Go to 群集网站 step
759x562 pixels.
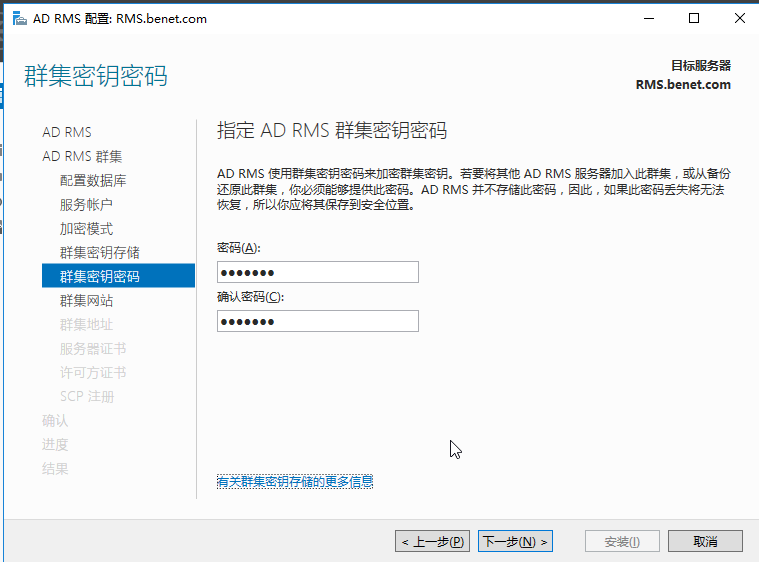click(x=86, y=301)
